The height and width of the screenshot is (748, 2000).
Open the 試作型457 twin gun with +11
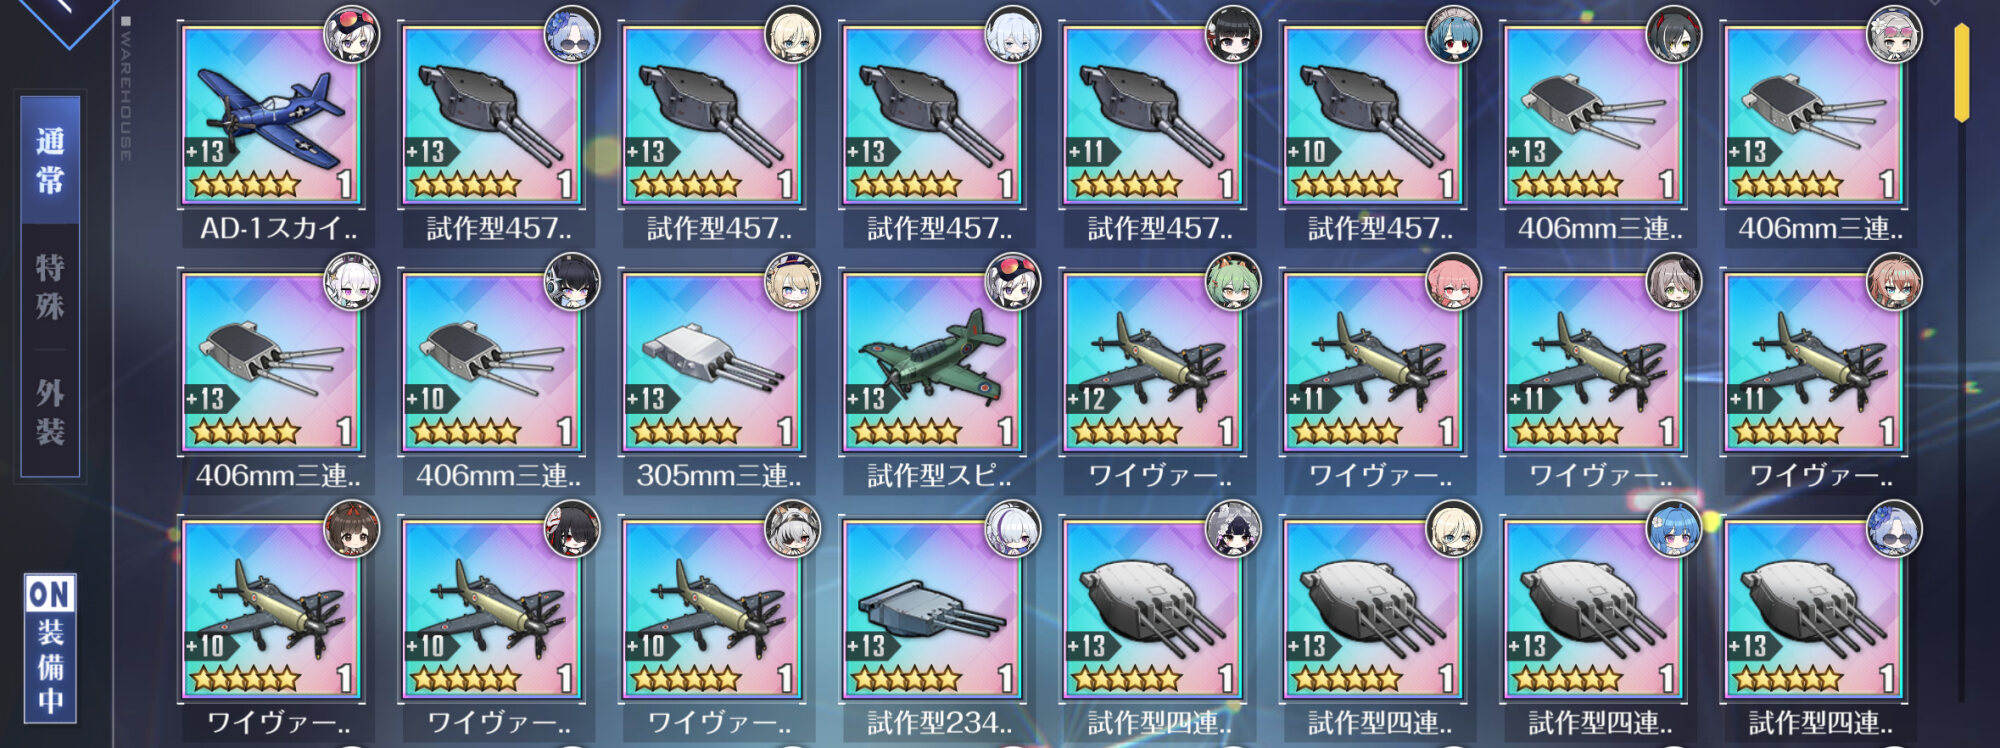(1151, 115)
